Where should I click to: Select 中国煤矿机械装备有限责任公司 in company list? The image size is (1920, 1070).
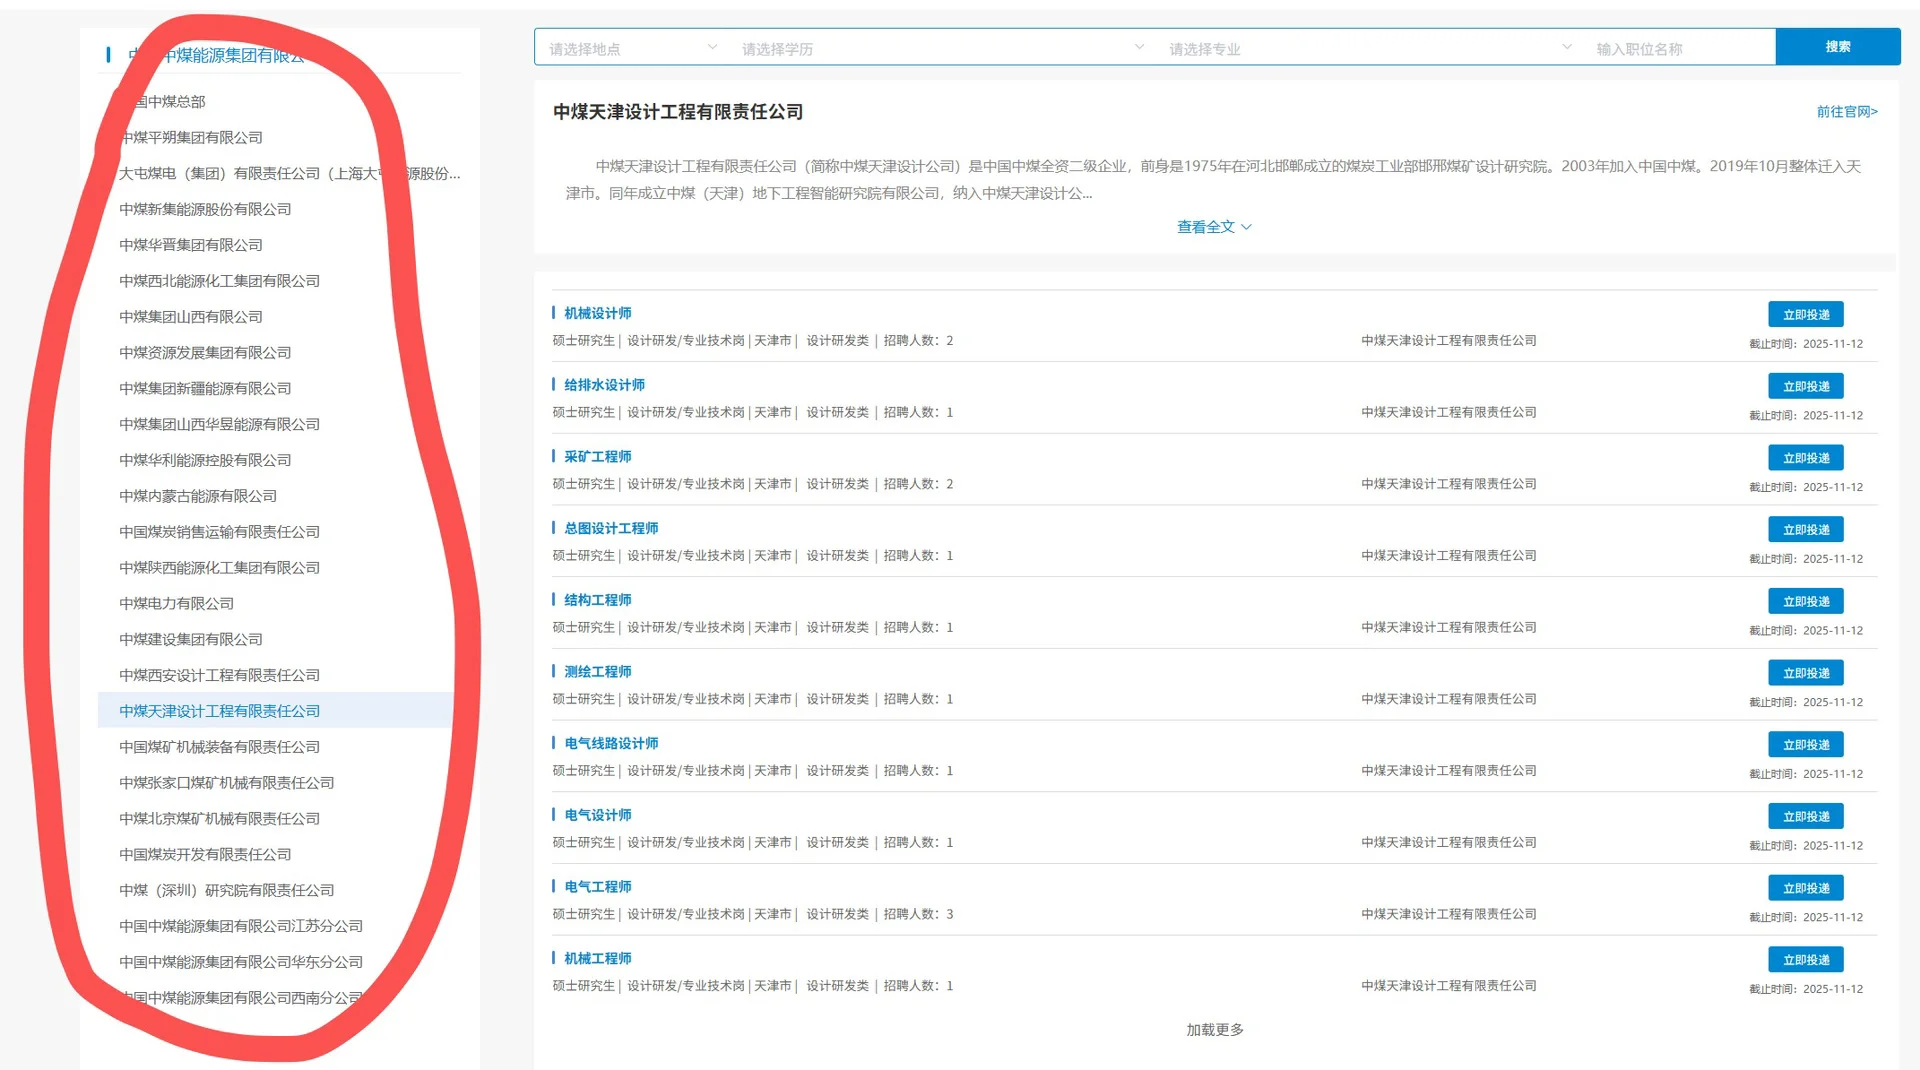(x=219, y=746)
